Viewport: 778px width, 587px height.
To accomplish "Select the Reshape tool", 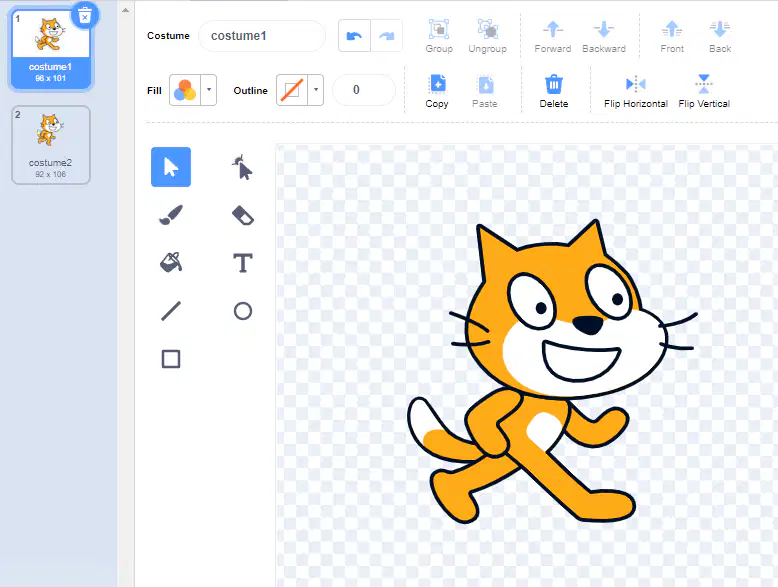I will click(243, 167).
